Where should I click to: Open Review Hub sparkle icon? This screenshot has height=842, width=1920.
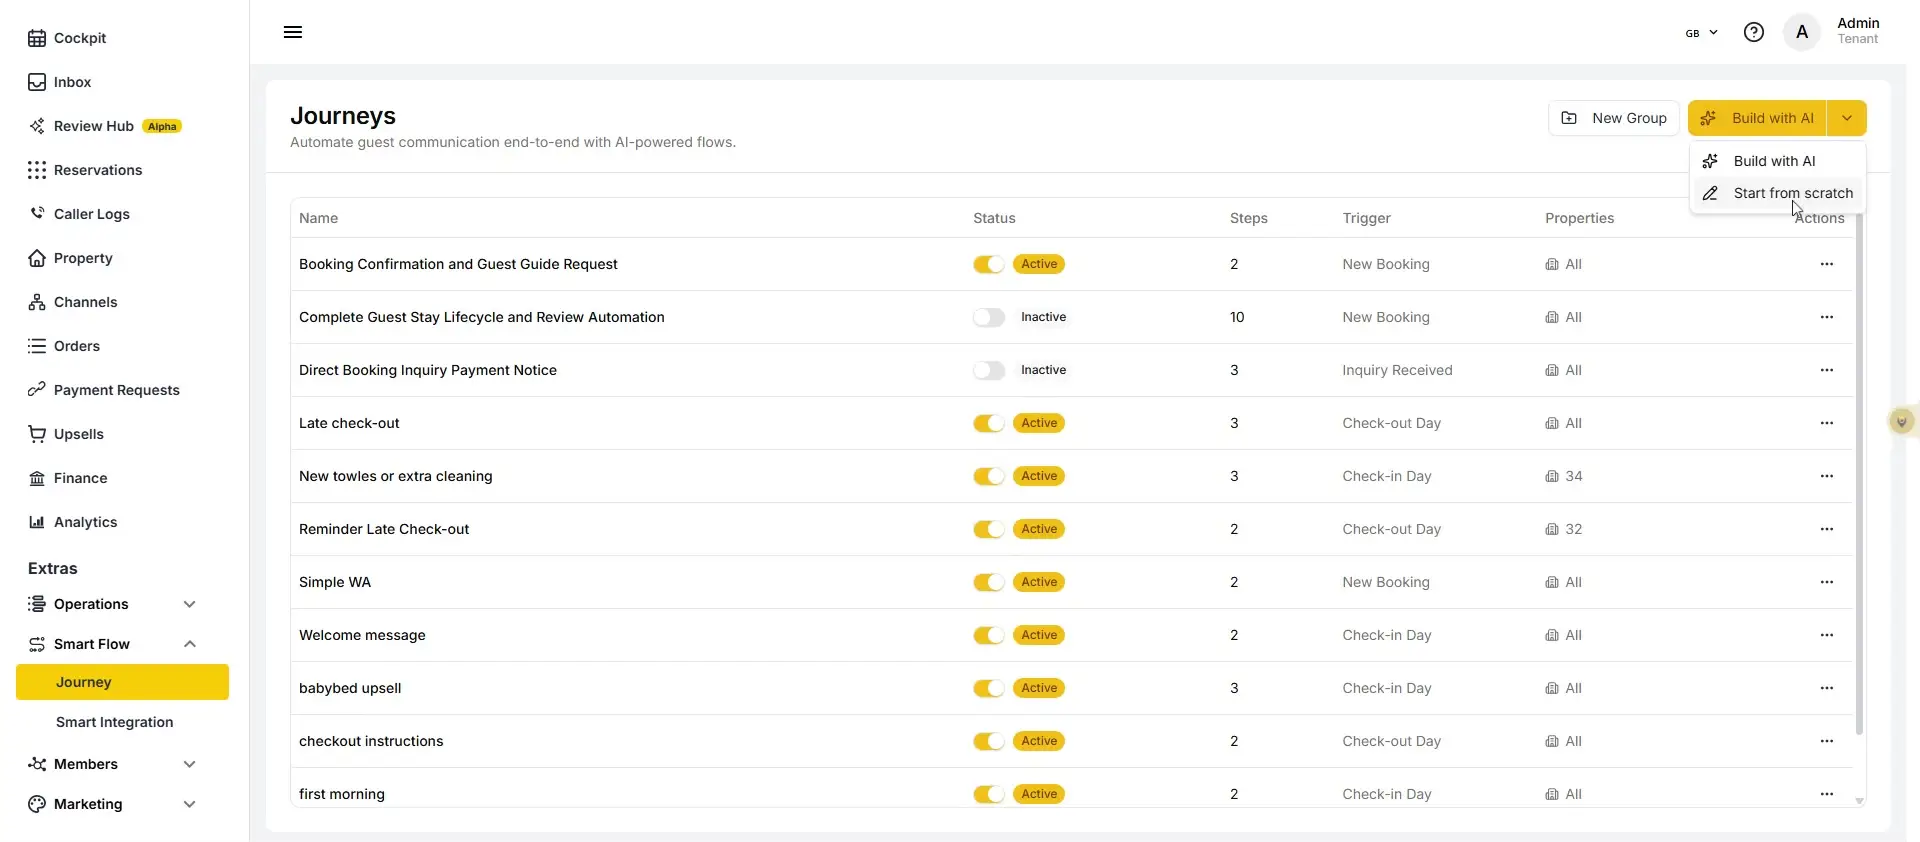tap(37, 126)
